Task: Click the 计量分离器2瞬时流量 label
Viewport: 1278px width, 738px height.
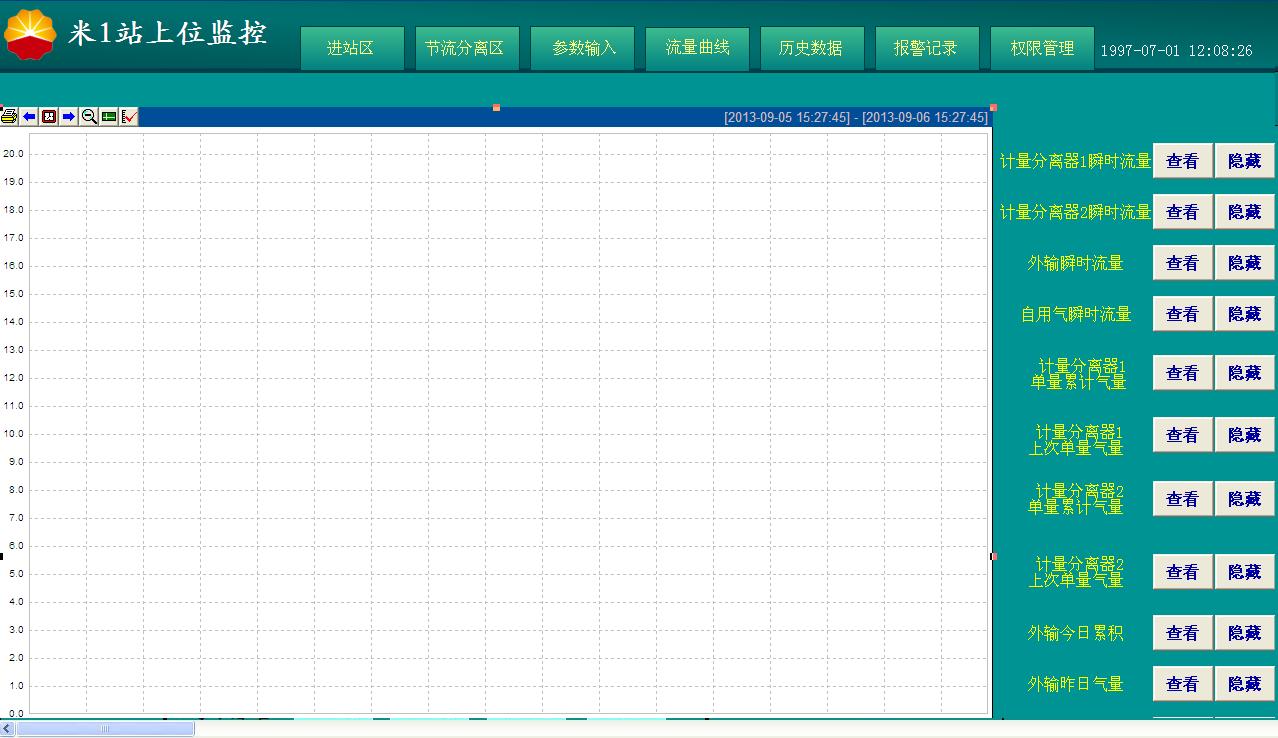Action: point(1075,212)
